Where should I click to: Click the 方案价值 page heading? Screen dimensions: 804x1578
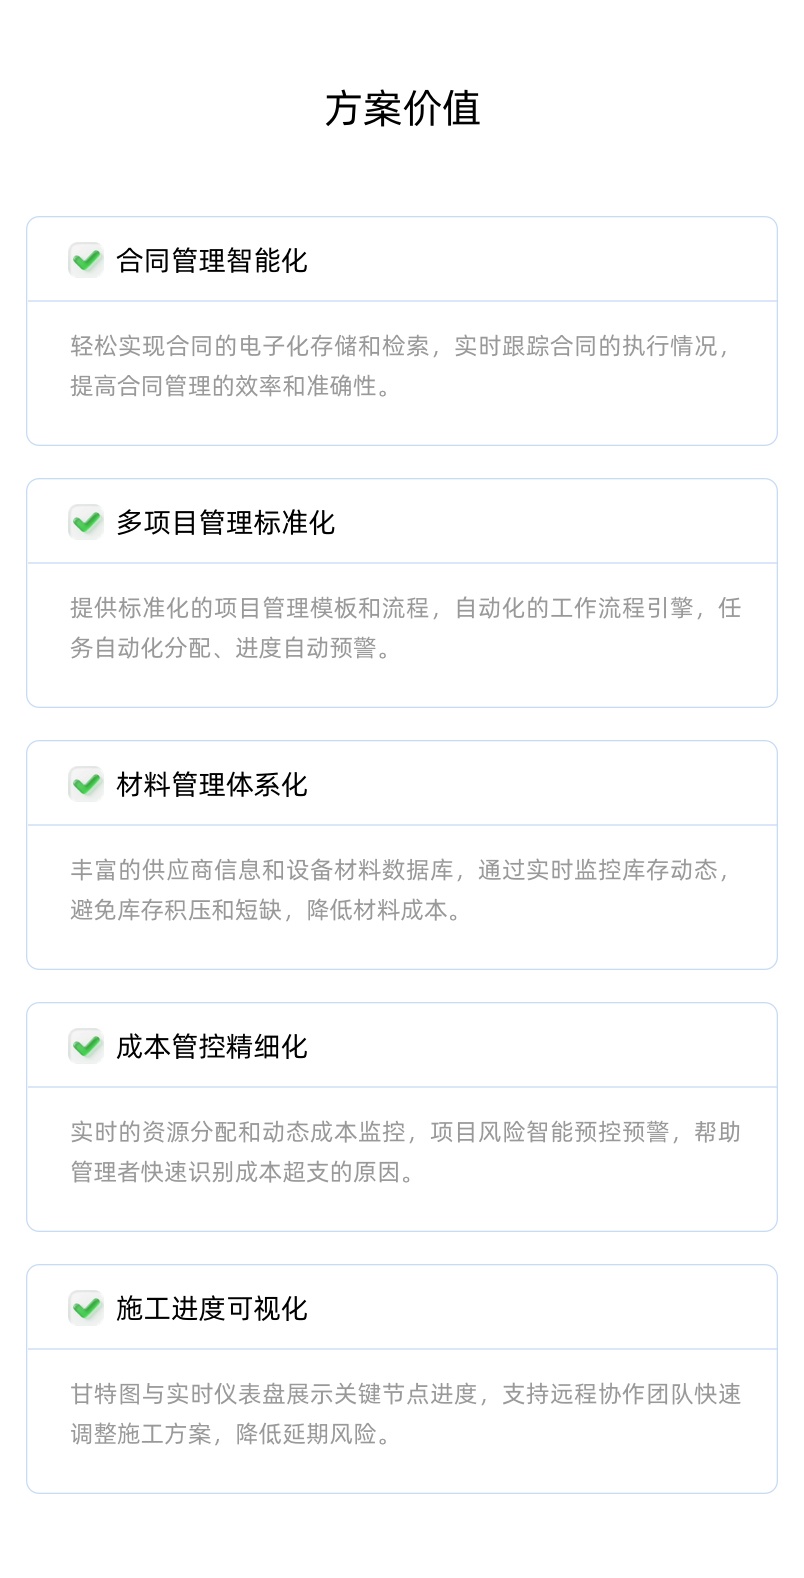pos(402,109)
